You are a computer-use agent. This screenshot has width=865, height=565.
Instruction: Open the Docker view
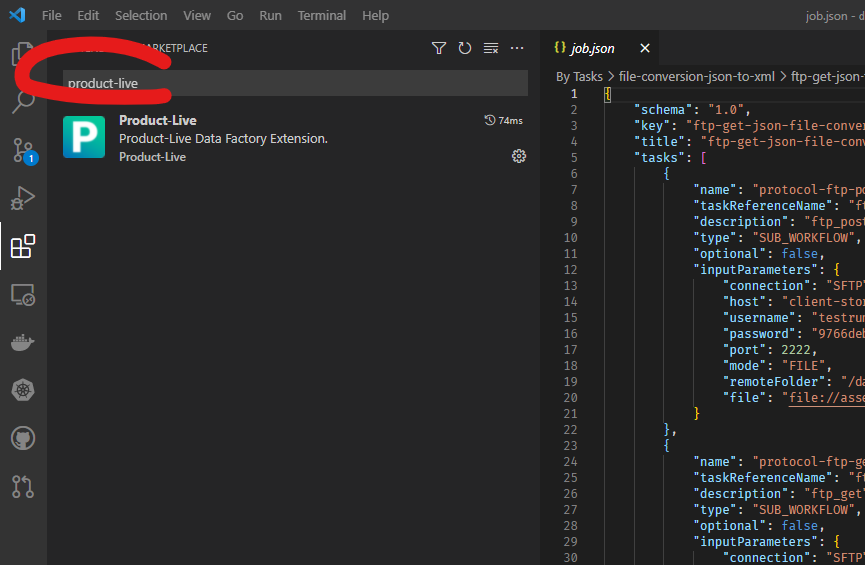click(x=22, y=342)
